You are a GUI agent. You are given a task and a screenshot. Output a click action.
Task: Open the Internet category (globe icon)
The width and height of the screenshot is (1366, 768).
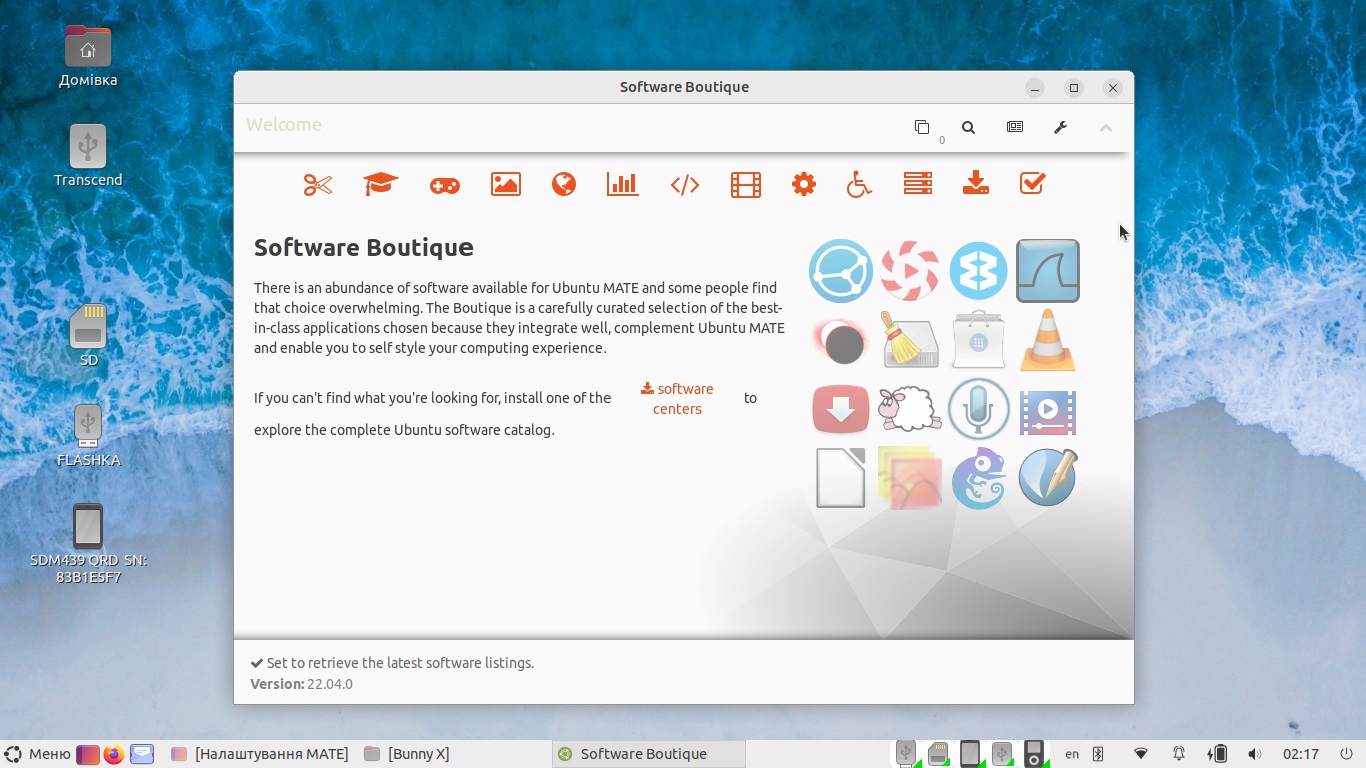tap(564, 184)
